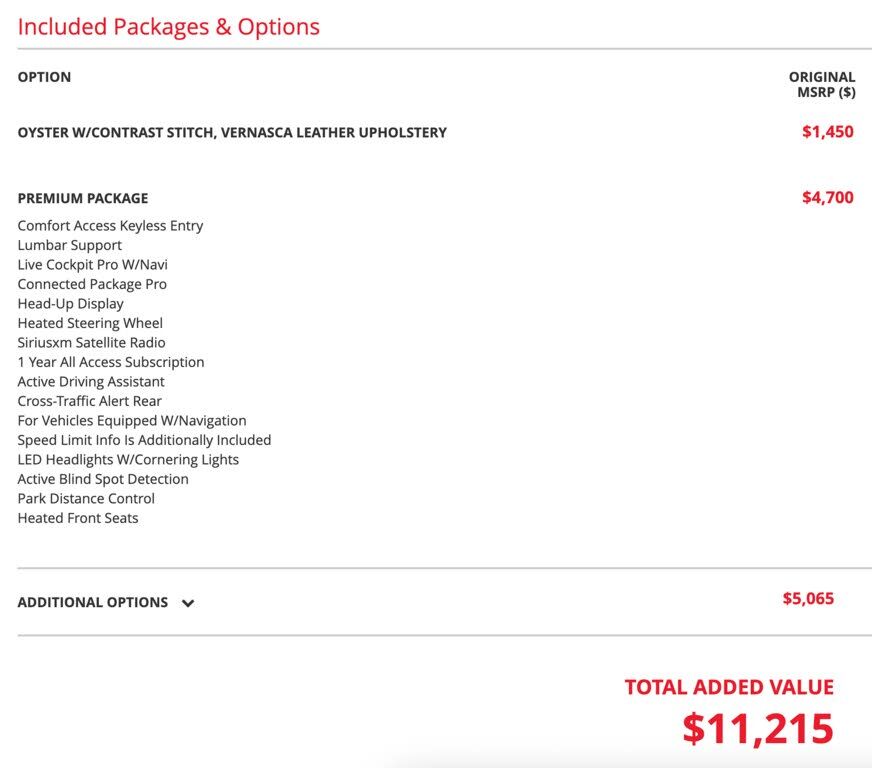Expand the Additional Options chevron
The width and height of the screenshot is (872, 768).
click(x=188, y=603)
